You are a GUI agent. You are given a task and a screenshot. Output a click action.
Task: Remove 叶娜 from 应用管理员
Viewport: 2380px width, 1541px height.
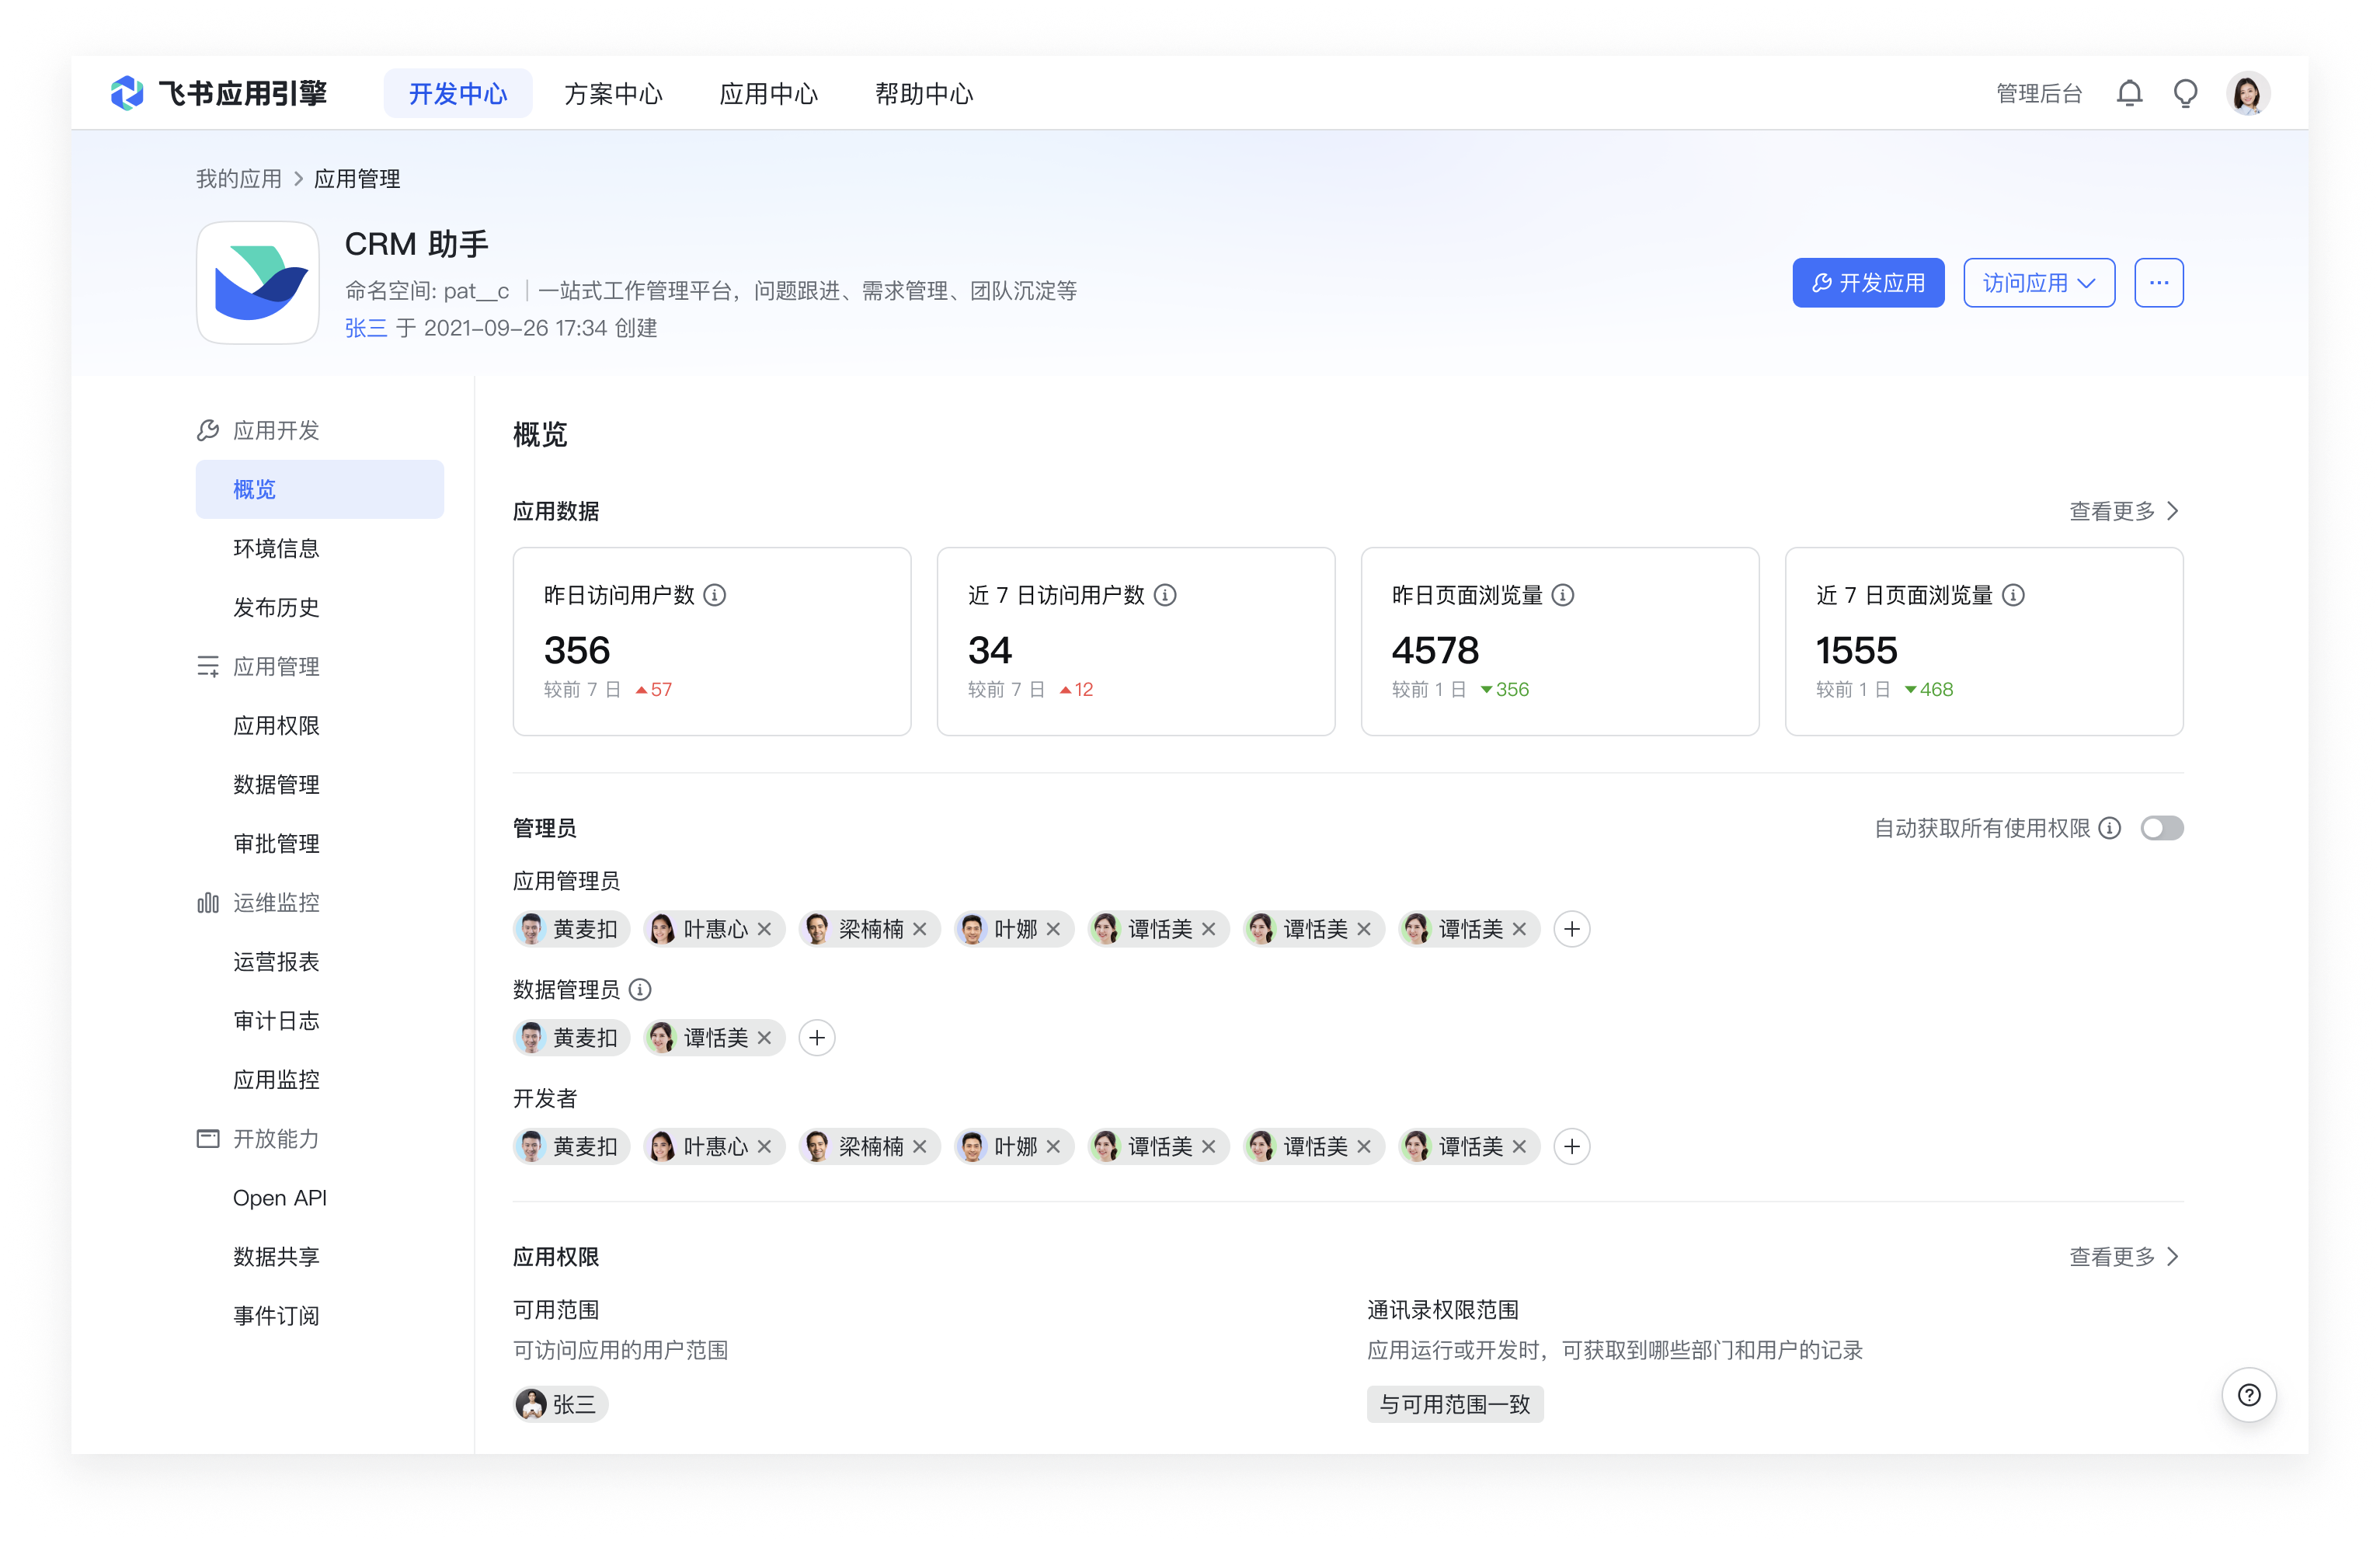click(1052, 929)
